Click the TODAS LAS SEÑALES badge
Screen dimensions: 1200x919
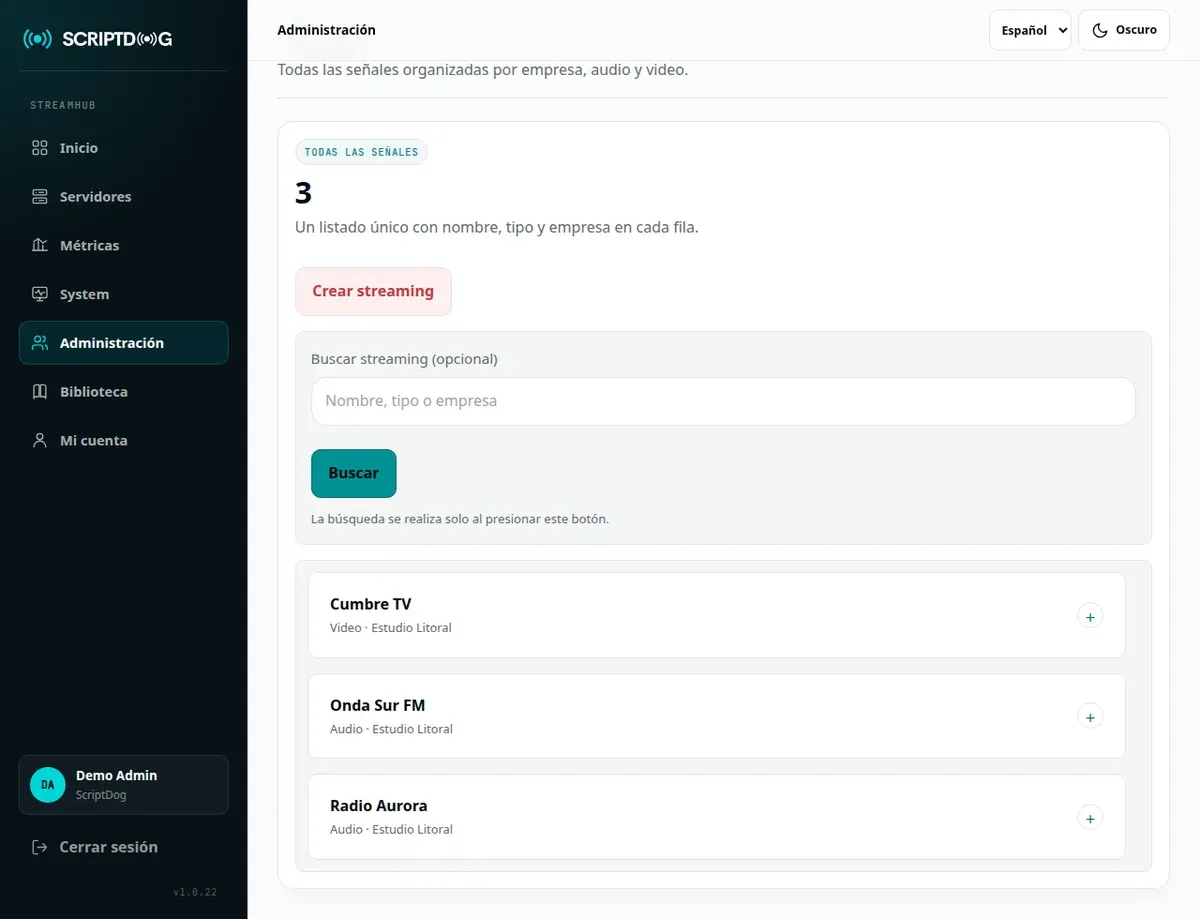[361, 152]
